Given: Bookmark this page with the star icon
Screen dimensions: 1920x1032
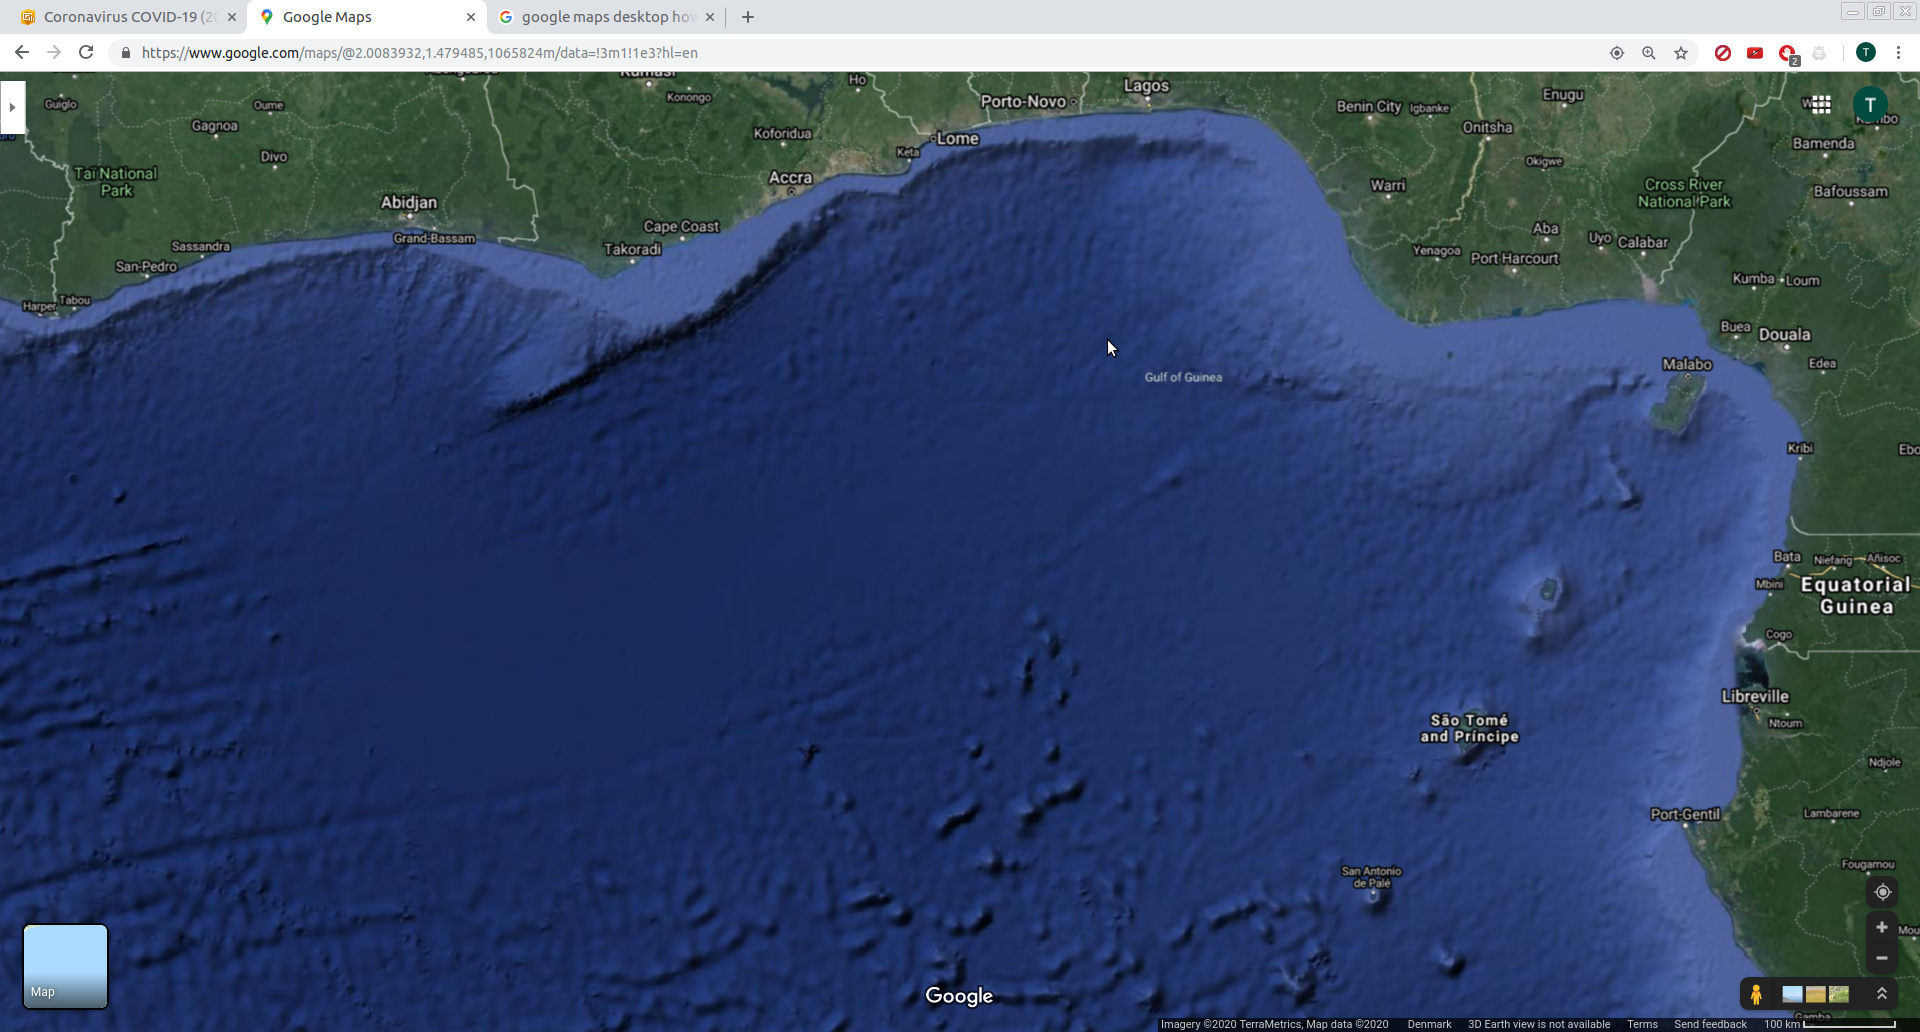Looking at the screenshot, I should [1681, 53].
